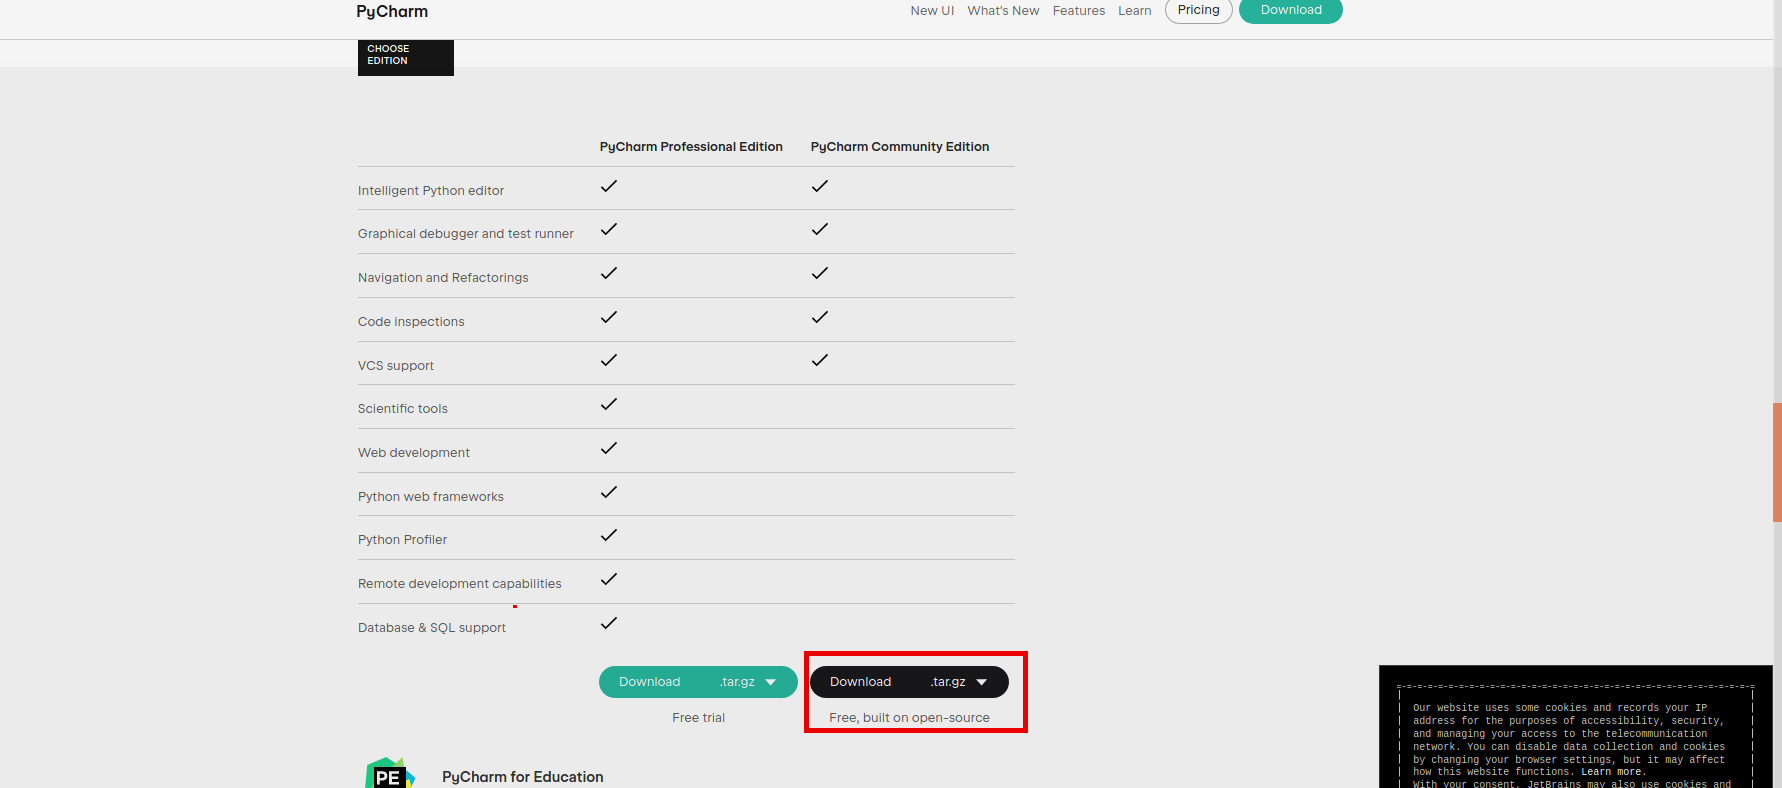Screen dimensions: 1782x788
Task: Click Professional checkmark for Database & SQL support
Action: point(609,623)
